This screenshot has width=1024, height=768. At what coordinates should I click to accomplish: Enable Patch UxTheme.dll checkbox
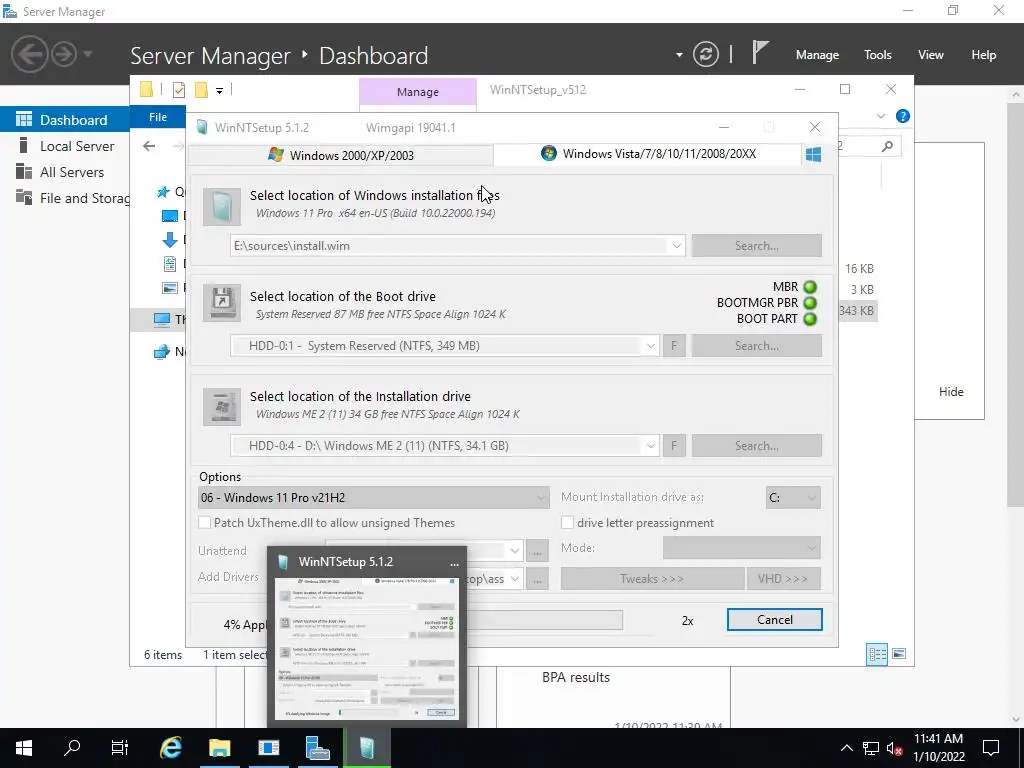tap(205, 522)
